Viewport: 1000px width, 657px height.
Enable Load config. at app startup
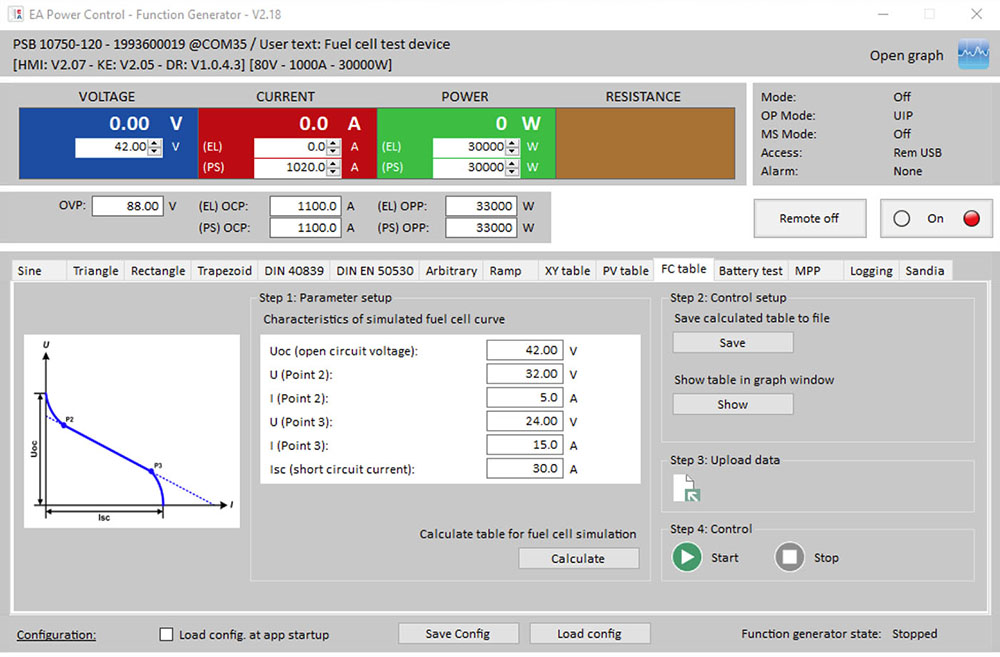point(166,633)
